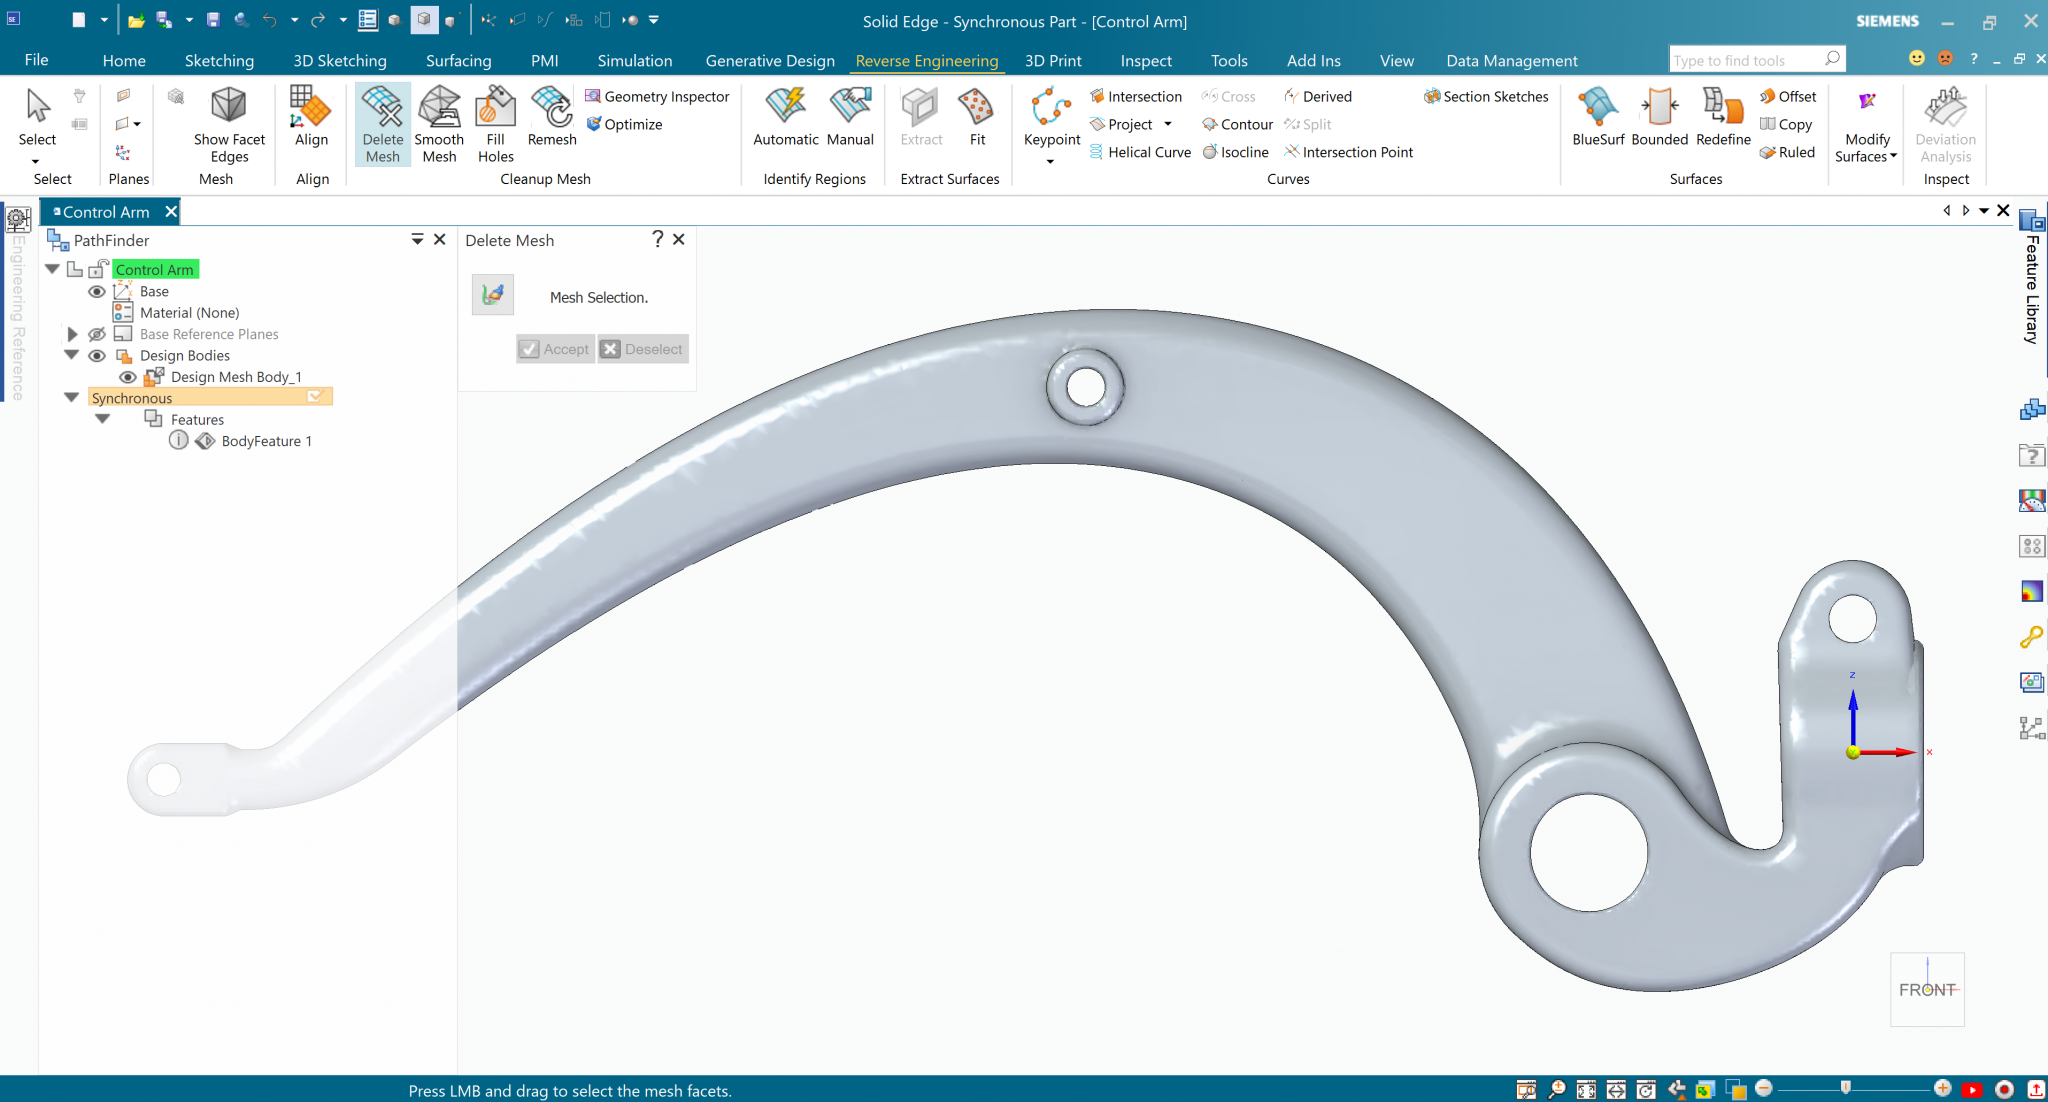2048x1102 pixels.
Task: Switch to the Surfacing ribbon tab
Action: pyautogui.click(x=458, y=61)
